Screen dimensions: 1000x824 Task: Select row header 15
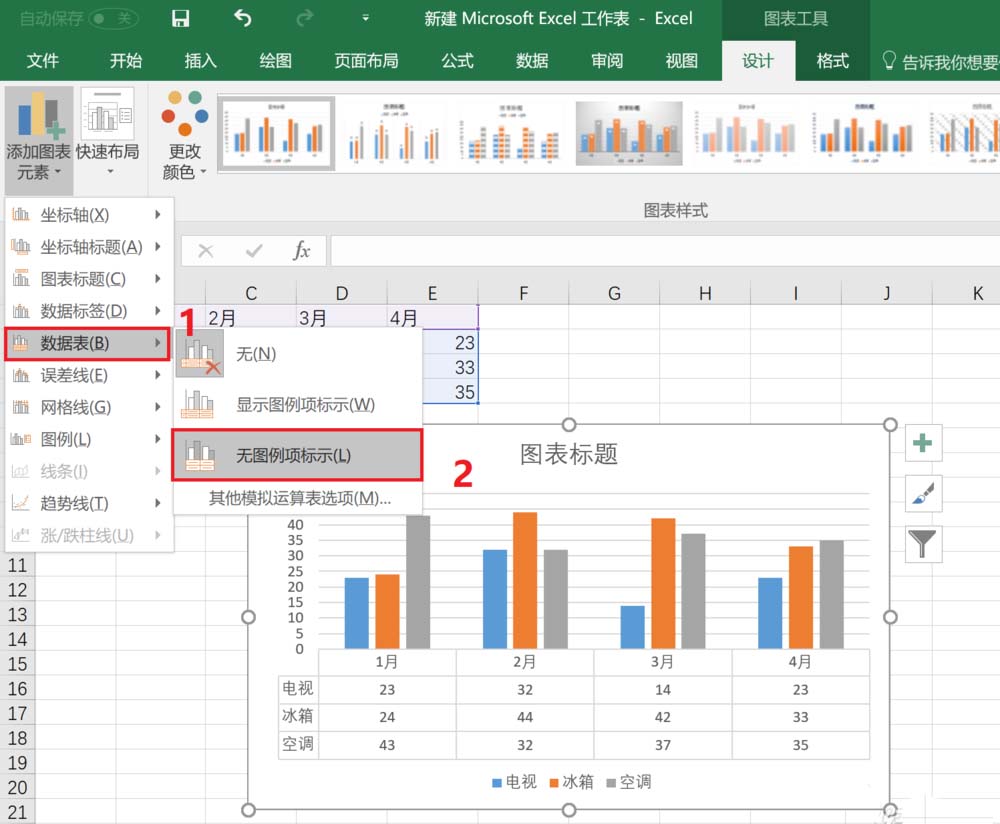click(17, 664)
